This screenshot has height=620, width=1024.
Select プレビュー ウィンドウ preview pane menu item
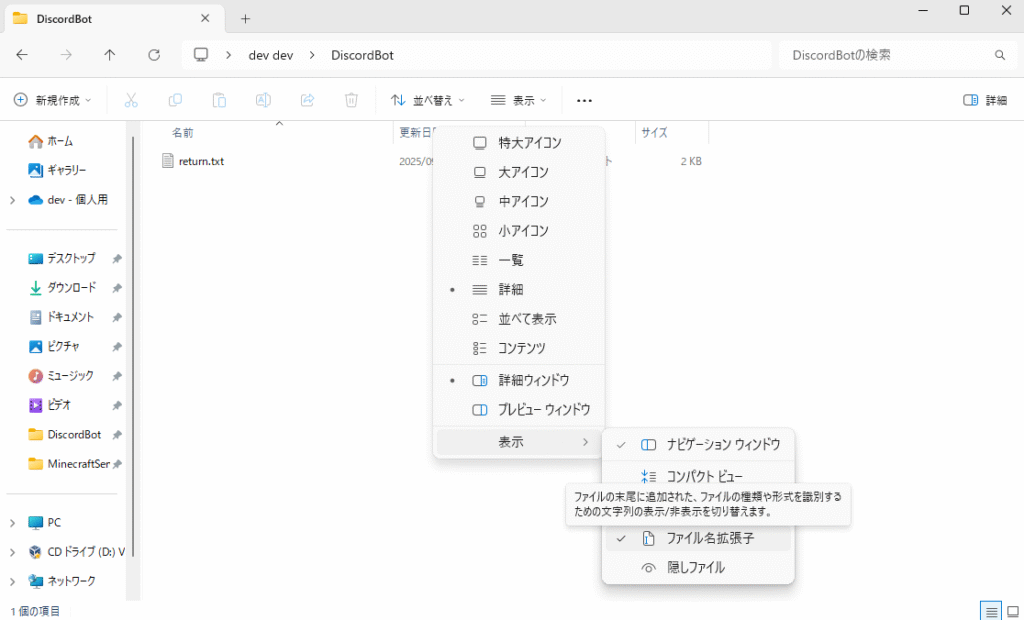[x=544, y=410]
